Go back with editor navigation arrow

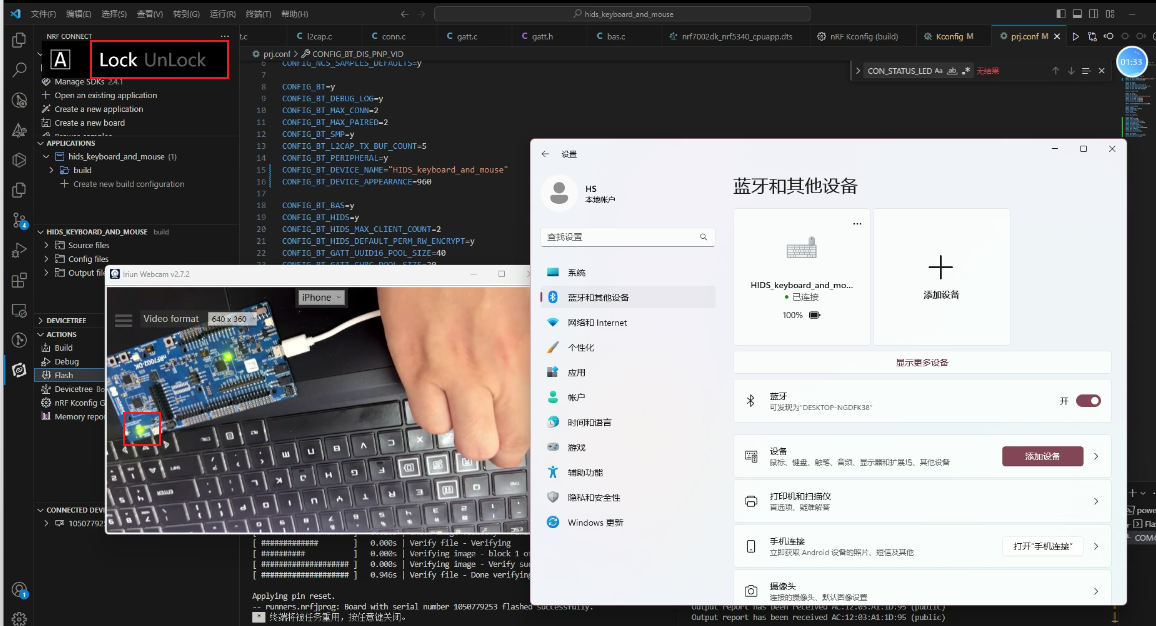(x=405, y=13)
